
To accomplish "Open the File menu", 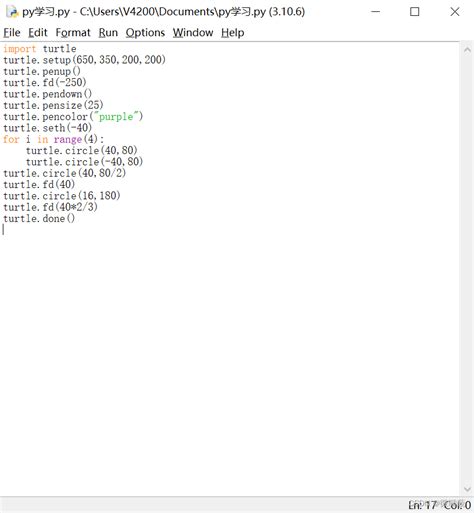I will tap(12, 33).
